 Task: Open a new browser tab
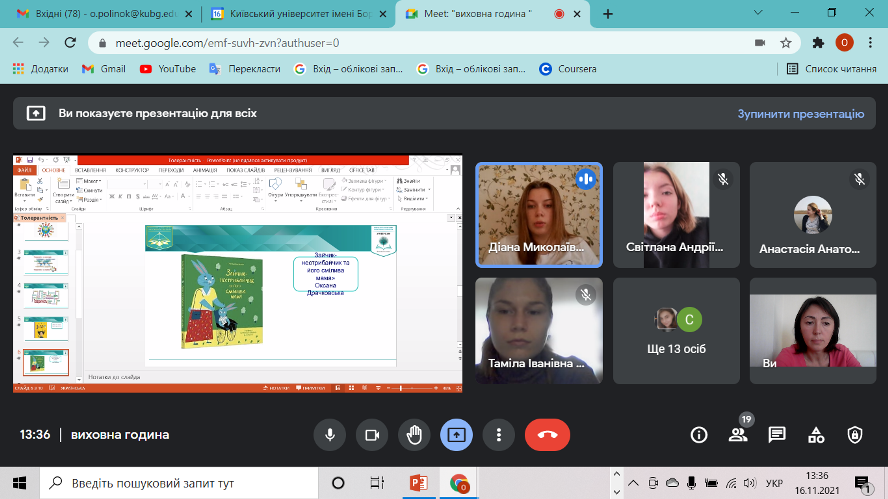tap(608, 14)
